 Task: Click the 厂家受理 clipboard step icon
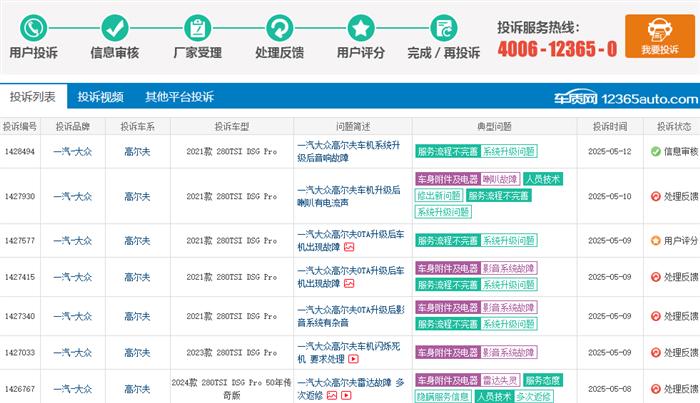pos(197,28)
